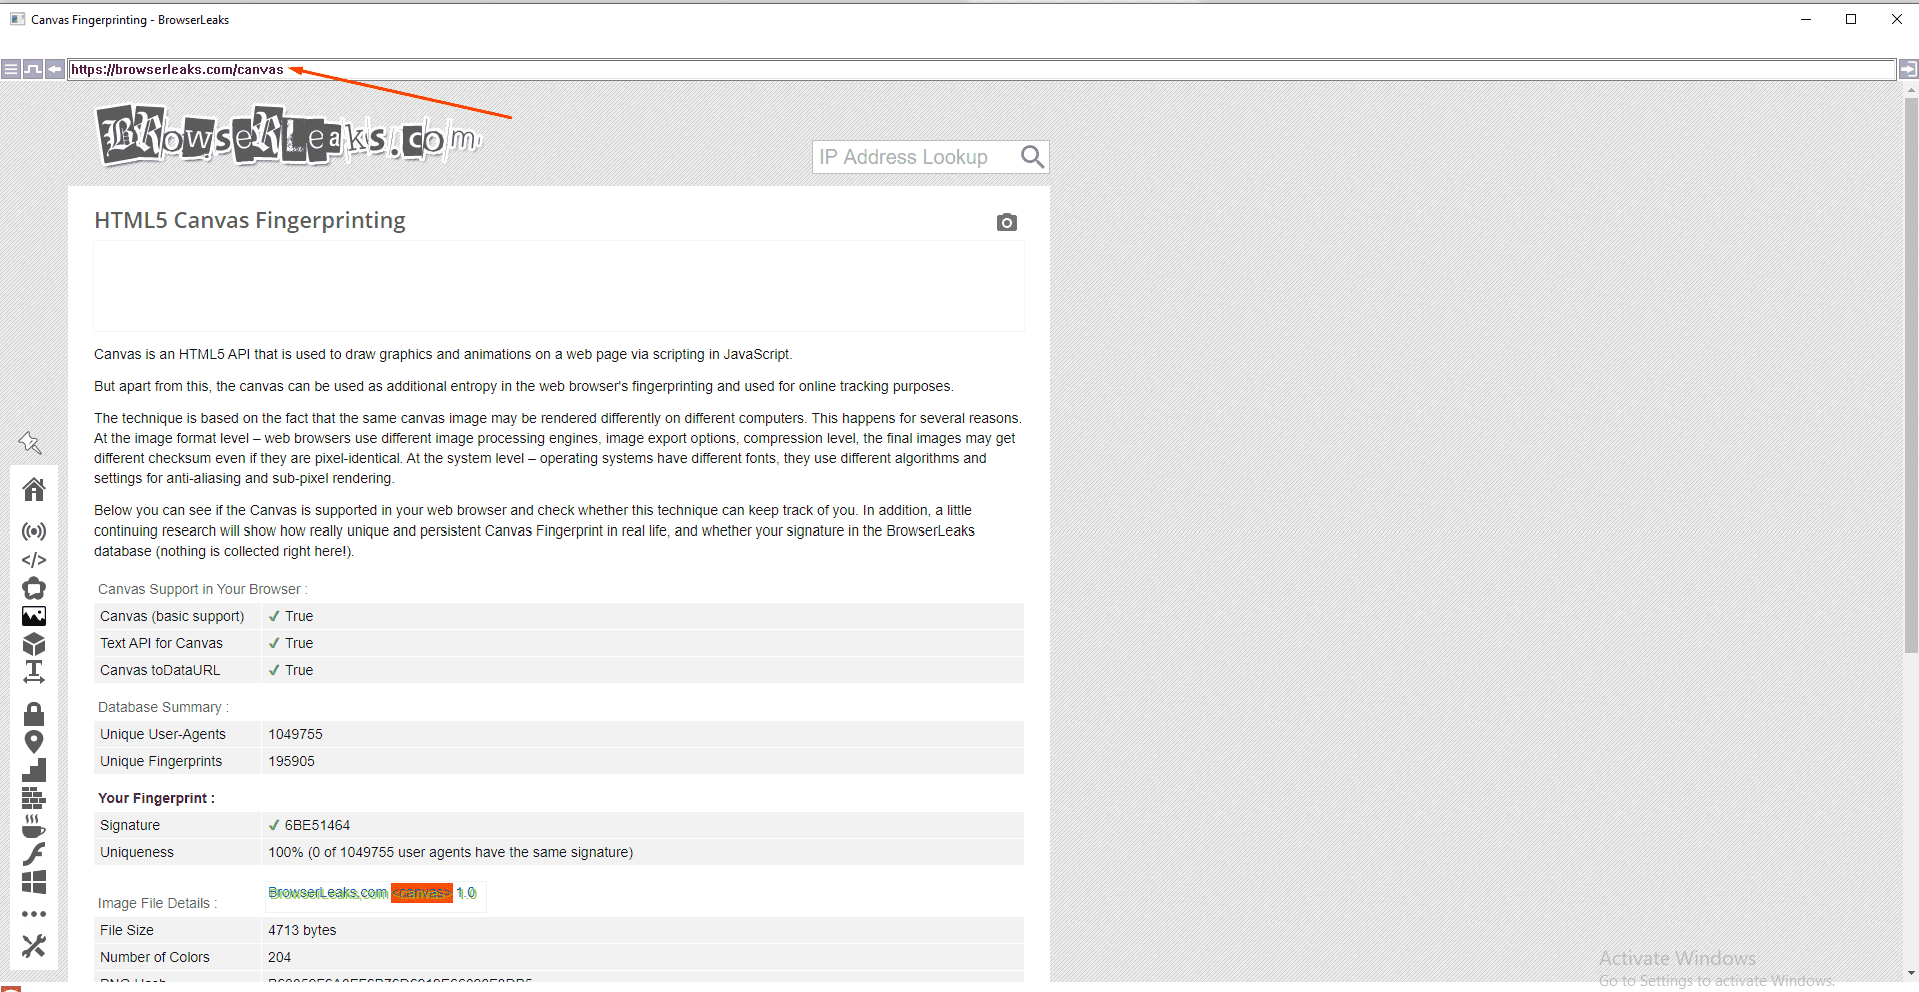Image resolution: width=1919 pixels, height=992 pixels.
Task: Click the page vertical scrollbar thumb
Action: [x=1911, y=375]
